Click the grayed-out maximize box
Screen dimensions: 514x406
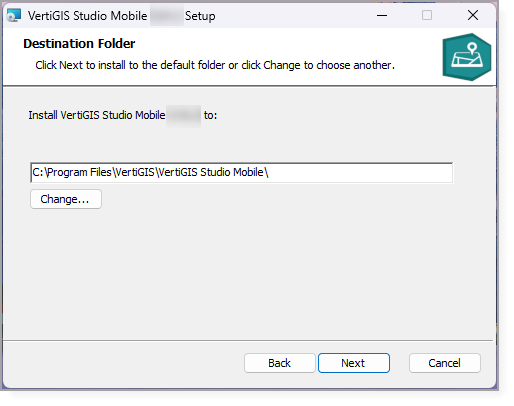[427, 15]
